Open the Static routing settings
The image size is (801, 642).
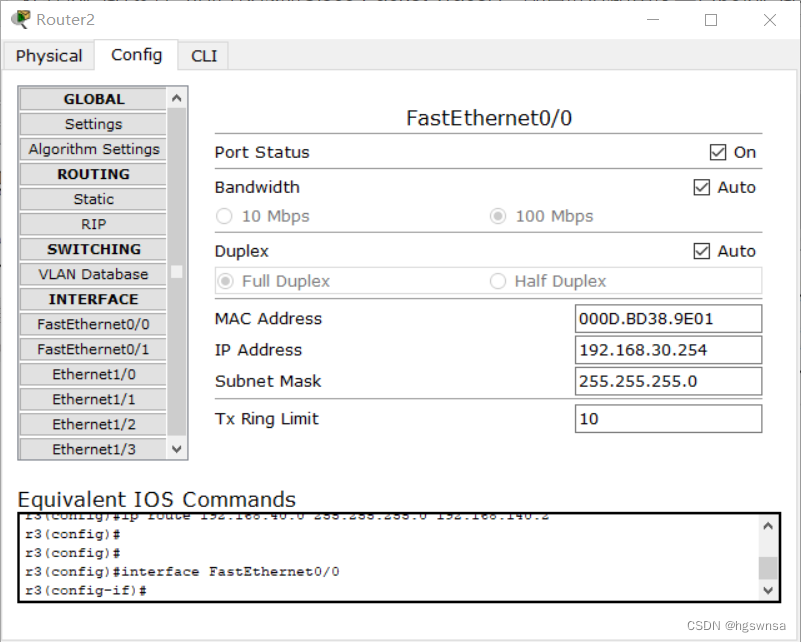click(93, 199)
